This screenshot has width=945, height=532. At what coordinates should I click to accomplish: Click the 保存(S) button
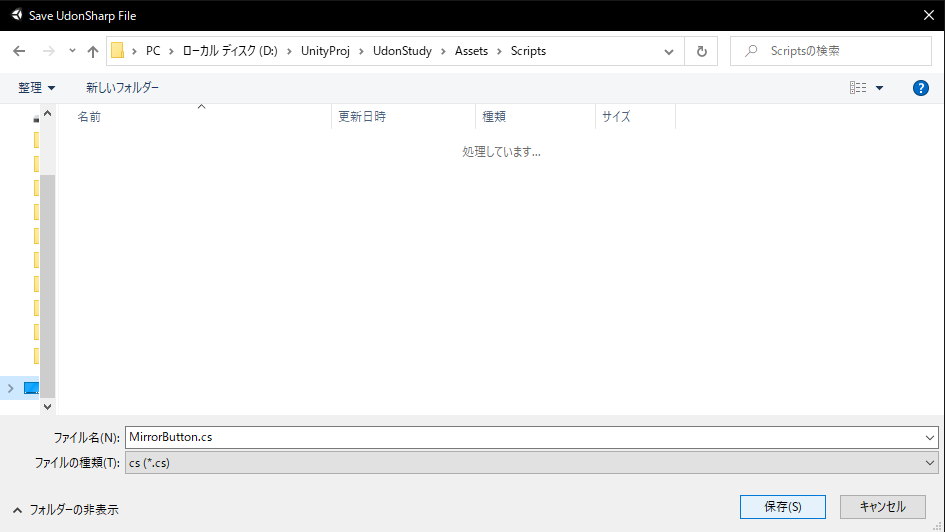coord(783,507)
